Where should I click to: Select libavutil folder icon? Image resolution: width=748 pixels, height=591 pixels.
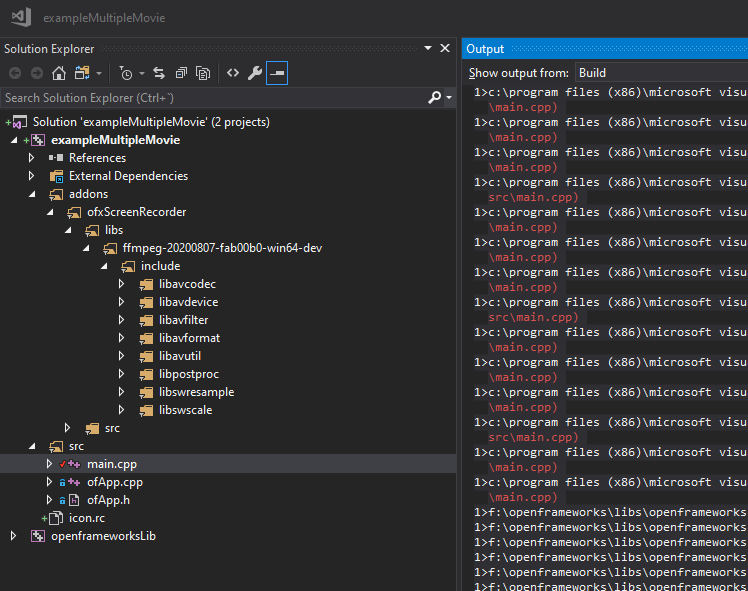tap(146, 357)
